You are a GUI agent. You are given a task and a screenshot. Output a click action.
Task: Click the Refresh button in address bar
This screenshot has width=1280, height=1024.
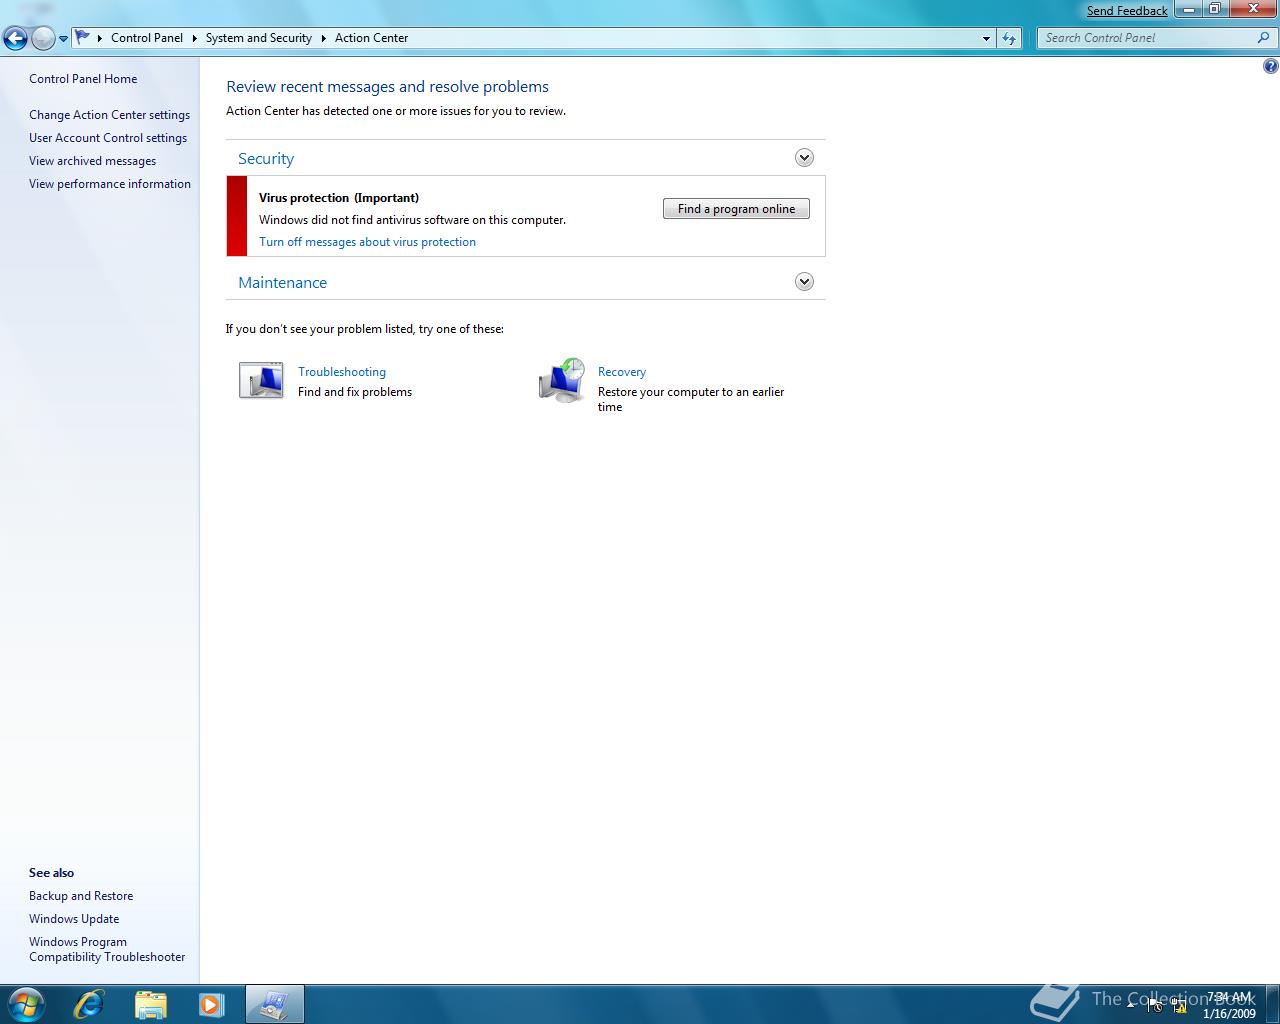pyautogui.click(x=1009, y=38)
